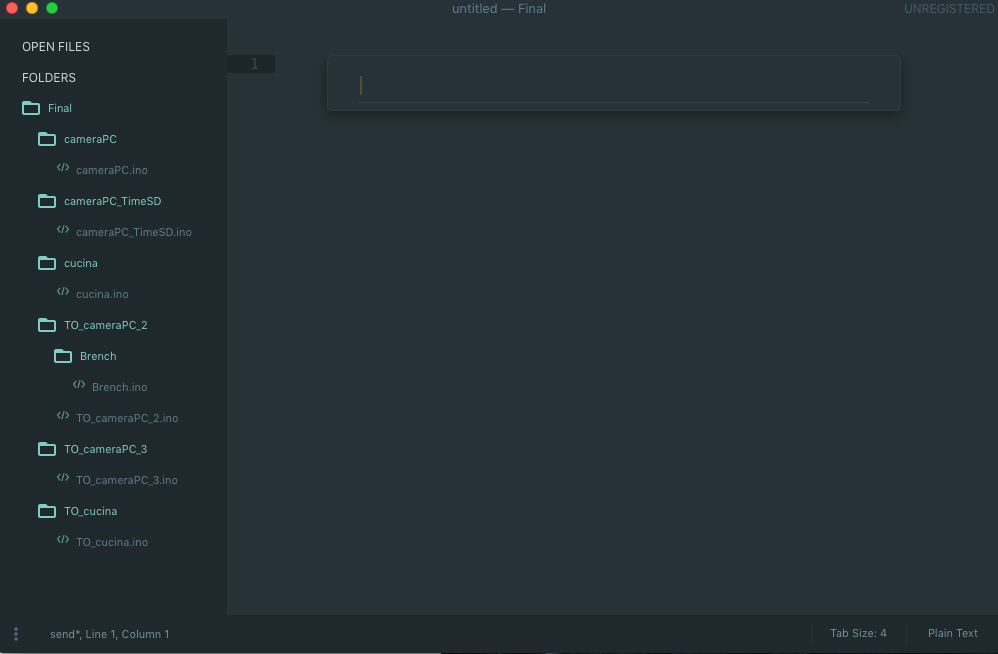998x654 pixels.
Task: Click the Final root folder icon
Action: pyautogui.click(x=31, y=108)
